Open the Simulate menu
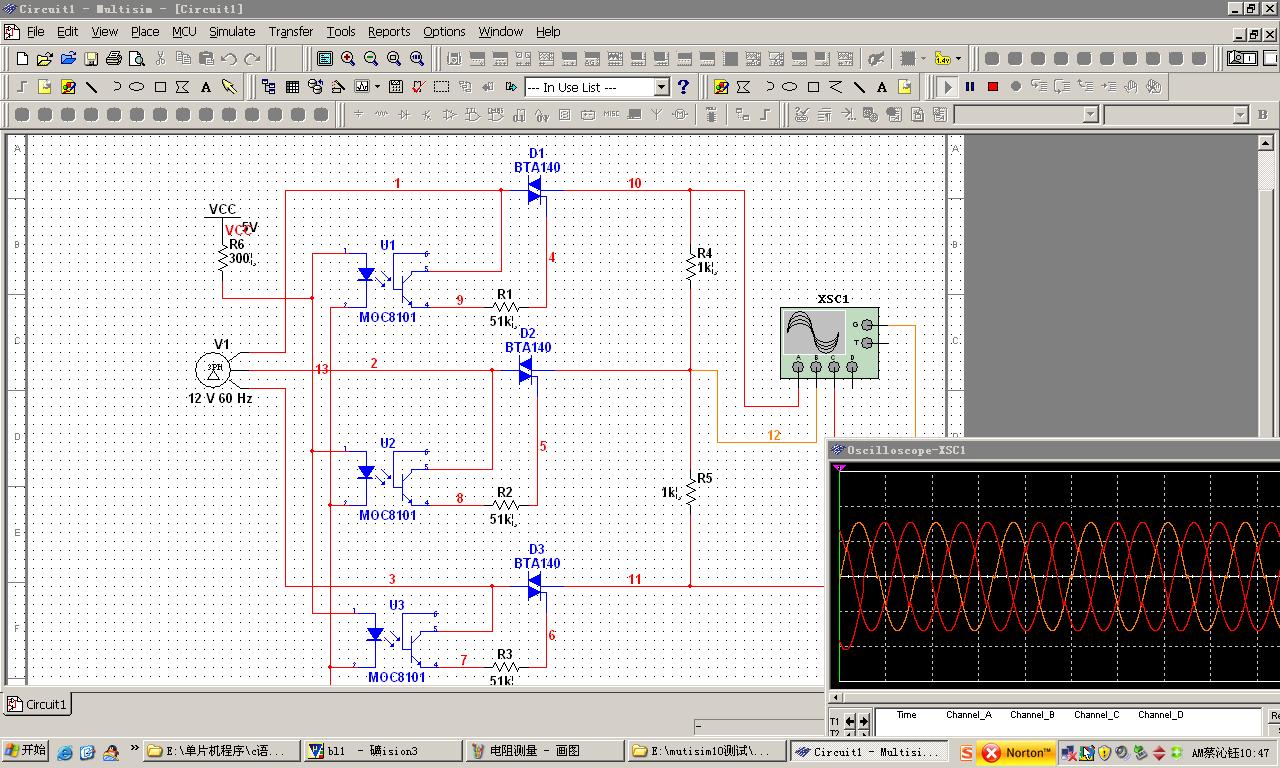 pyautogui.click(x=232, y=31)
